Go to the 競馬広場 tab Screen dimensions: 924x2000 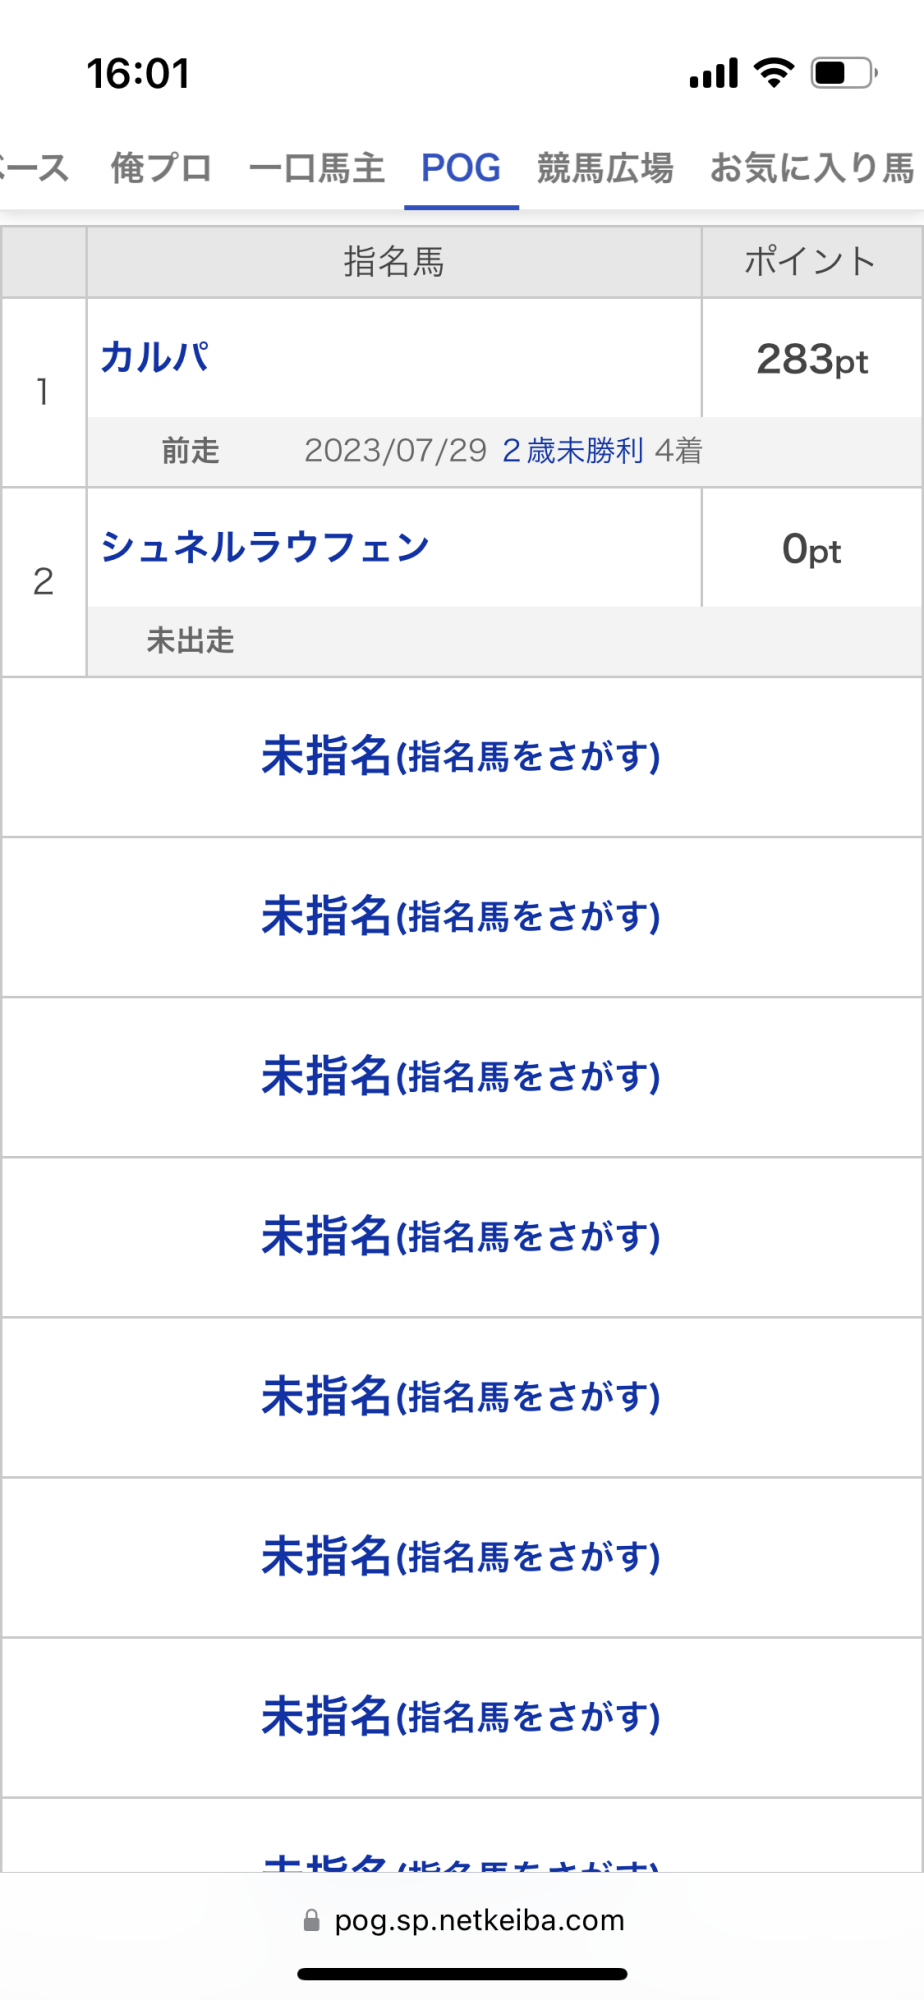click(x=605, y=168)
